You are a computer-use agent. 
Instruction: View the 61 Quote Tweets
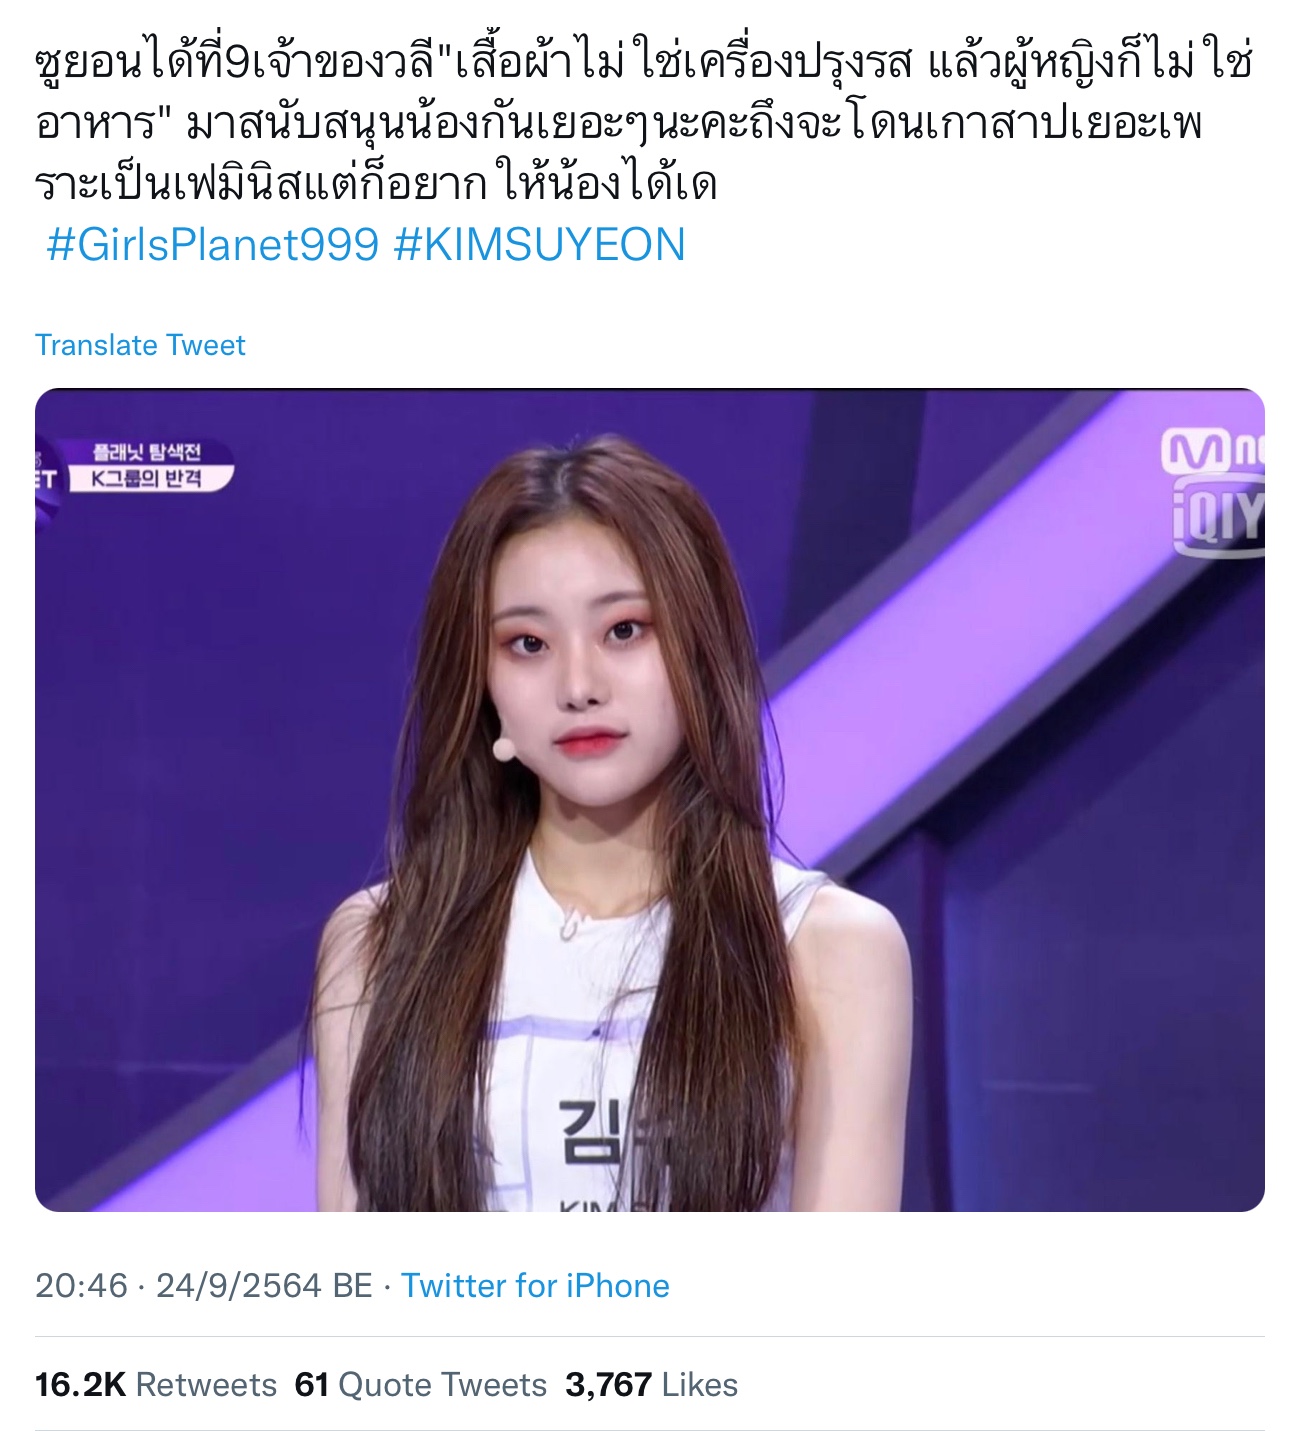coord(421,1385)
